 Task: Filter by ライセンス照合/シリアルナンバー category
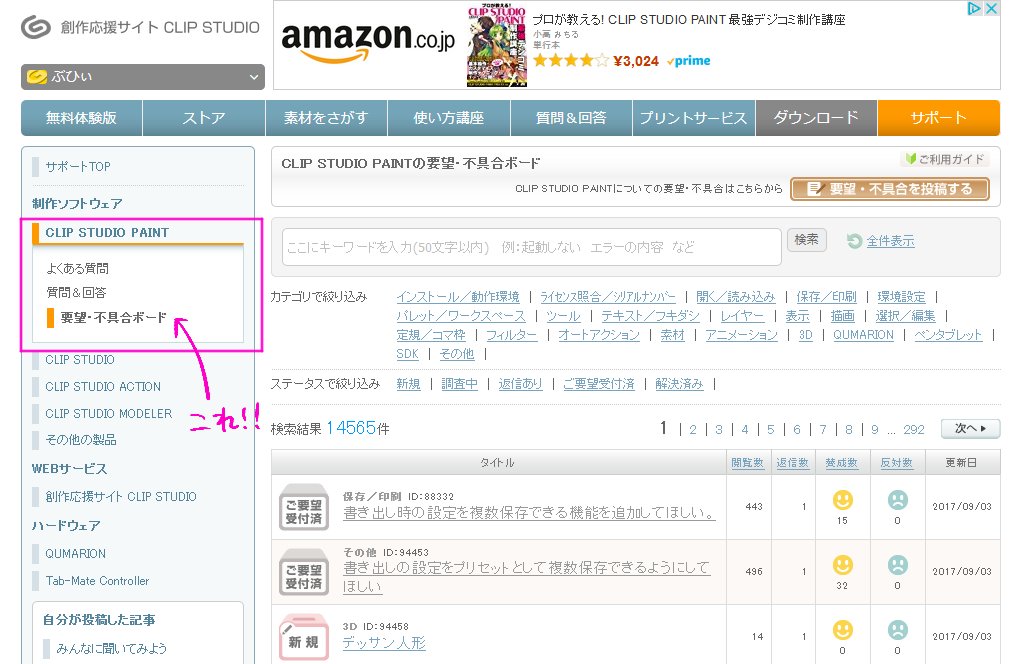(607, 297)
